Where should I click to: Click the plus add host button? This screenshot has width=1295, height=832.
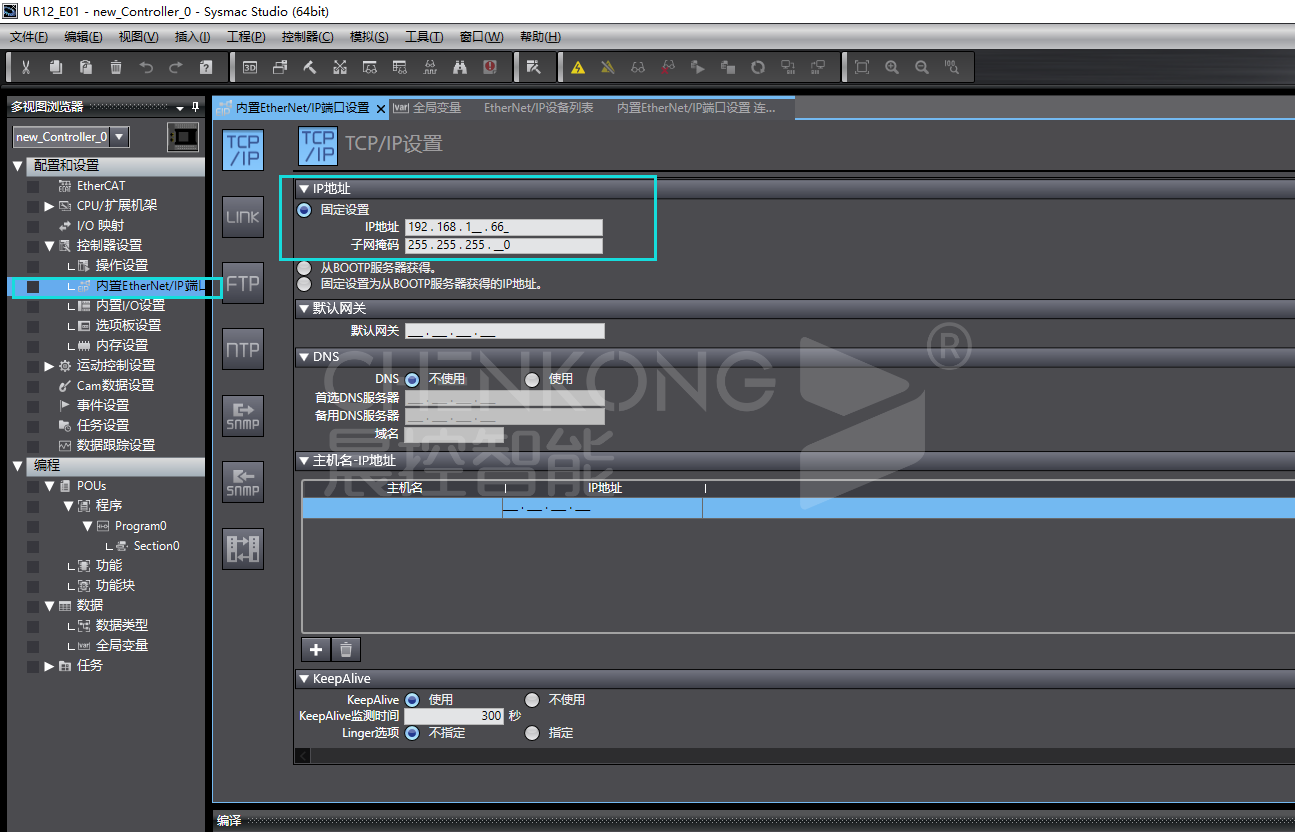316,650
